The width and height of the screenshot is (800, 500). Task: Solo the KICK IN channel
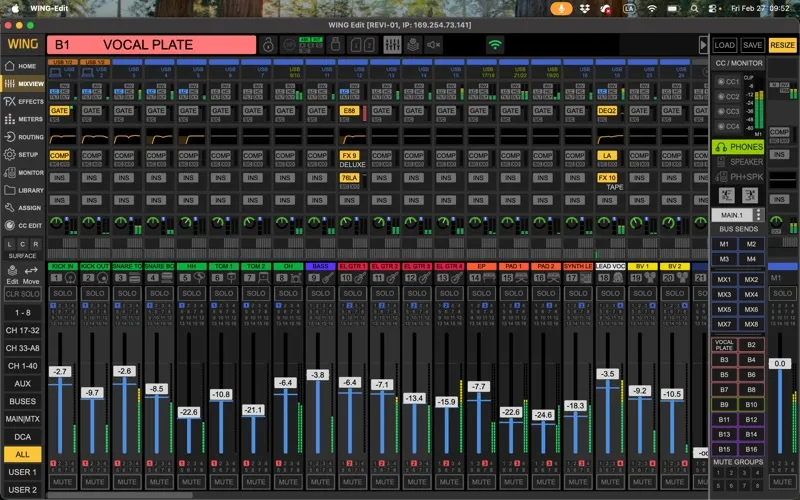[63, 293]
